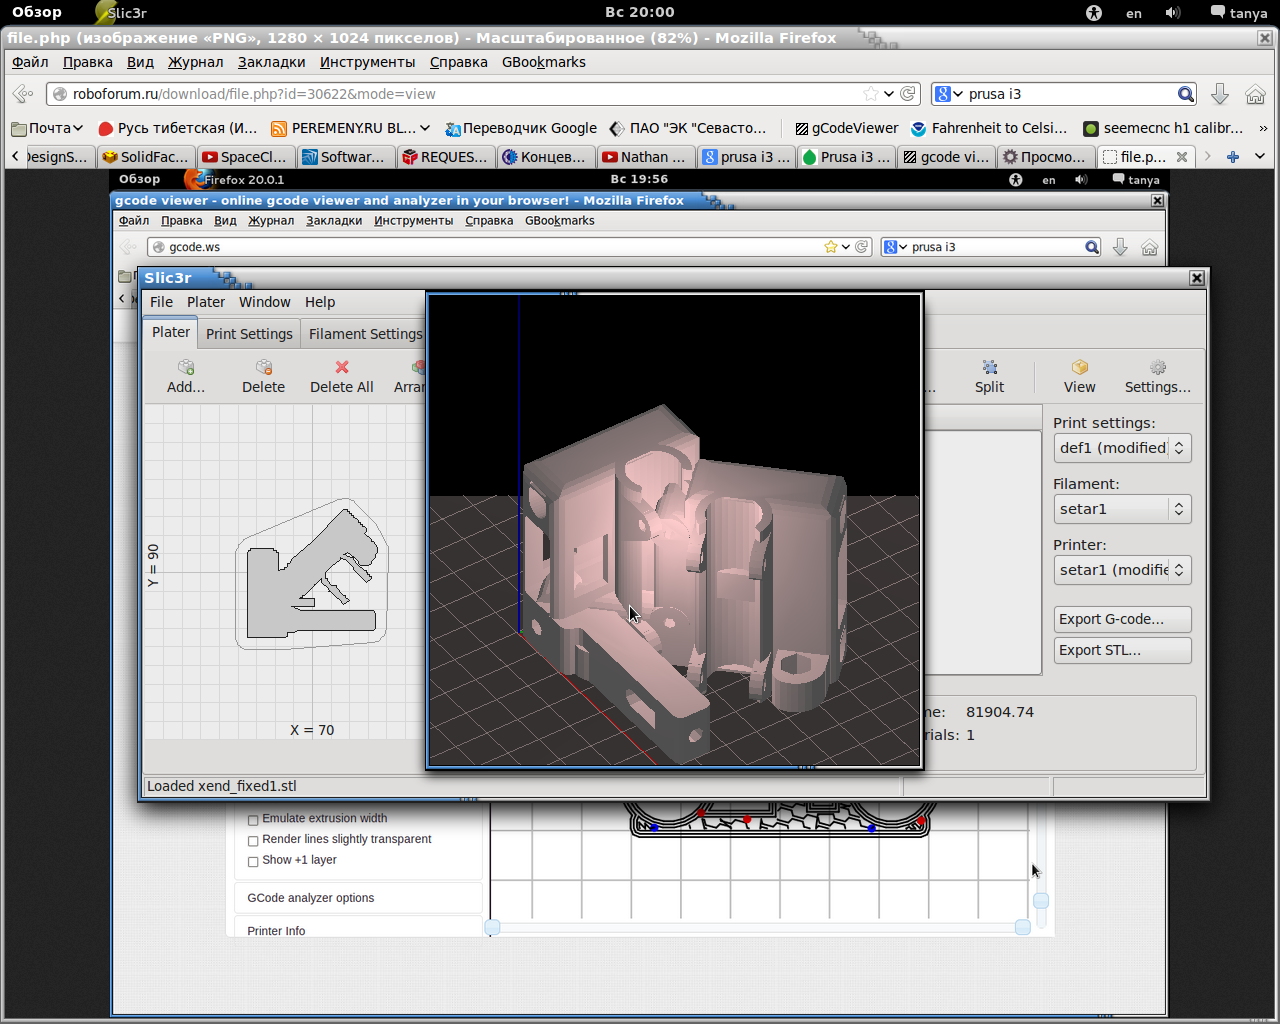Click the roboforum.ru address bar

[460, 94]
